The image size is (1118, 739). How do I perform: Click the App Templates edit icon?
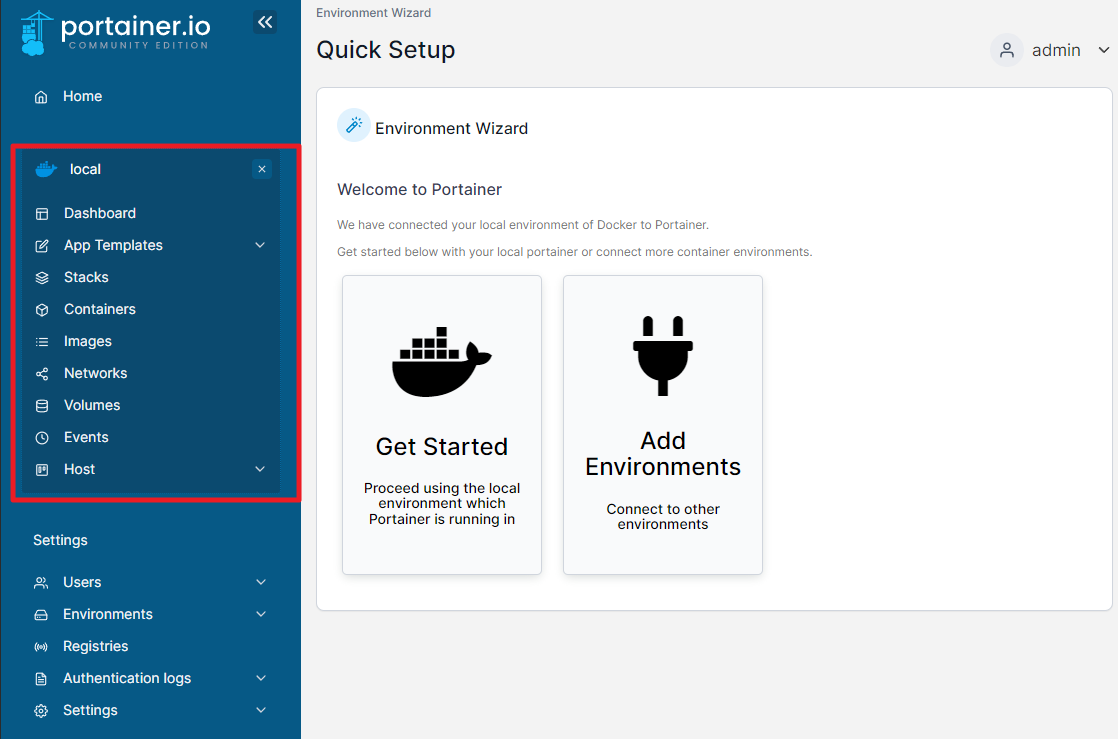[x=42, y=245]
